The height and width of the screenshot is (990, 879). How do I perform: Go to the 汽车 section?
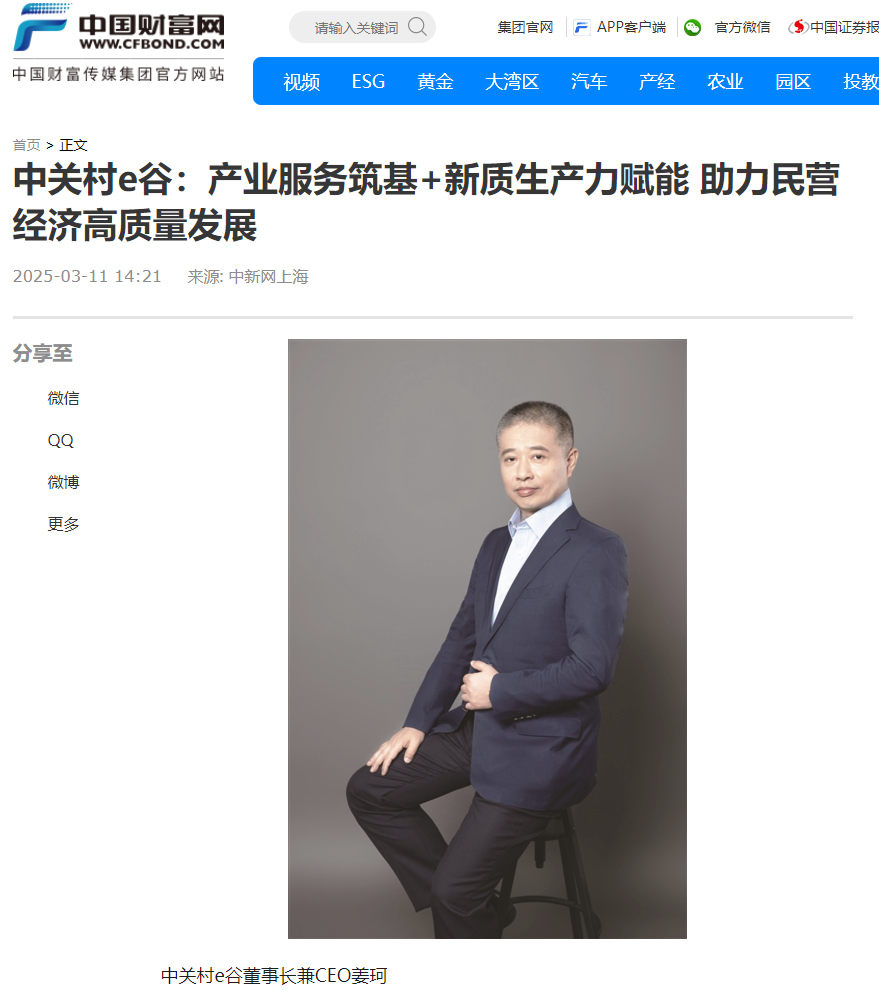point(589,81)
